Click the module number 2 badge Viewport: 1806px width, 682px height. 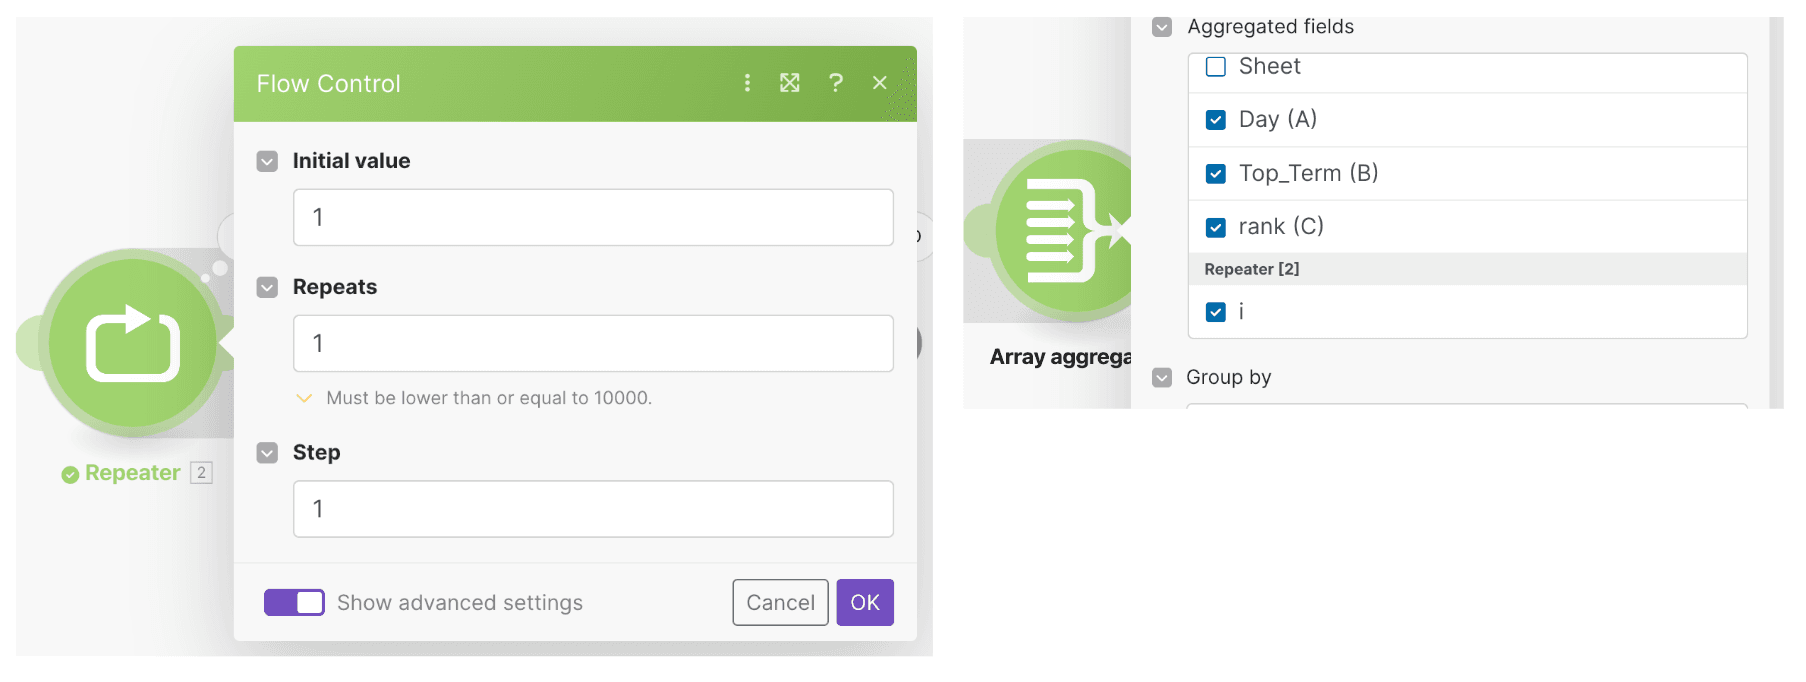coord(201,473)
